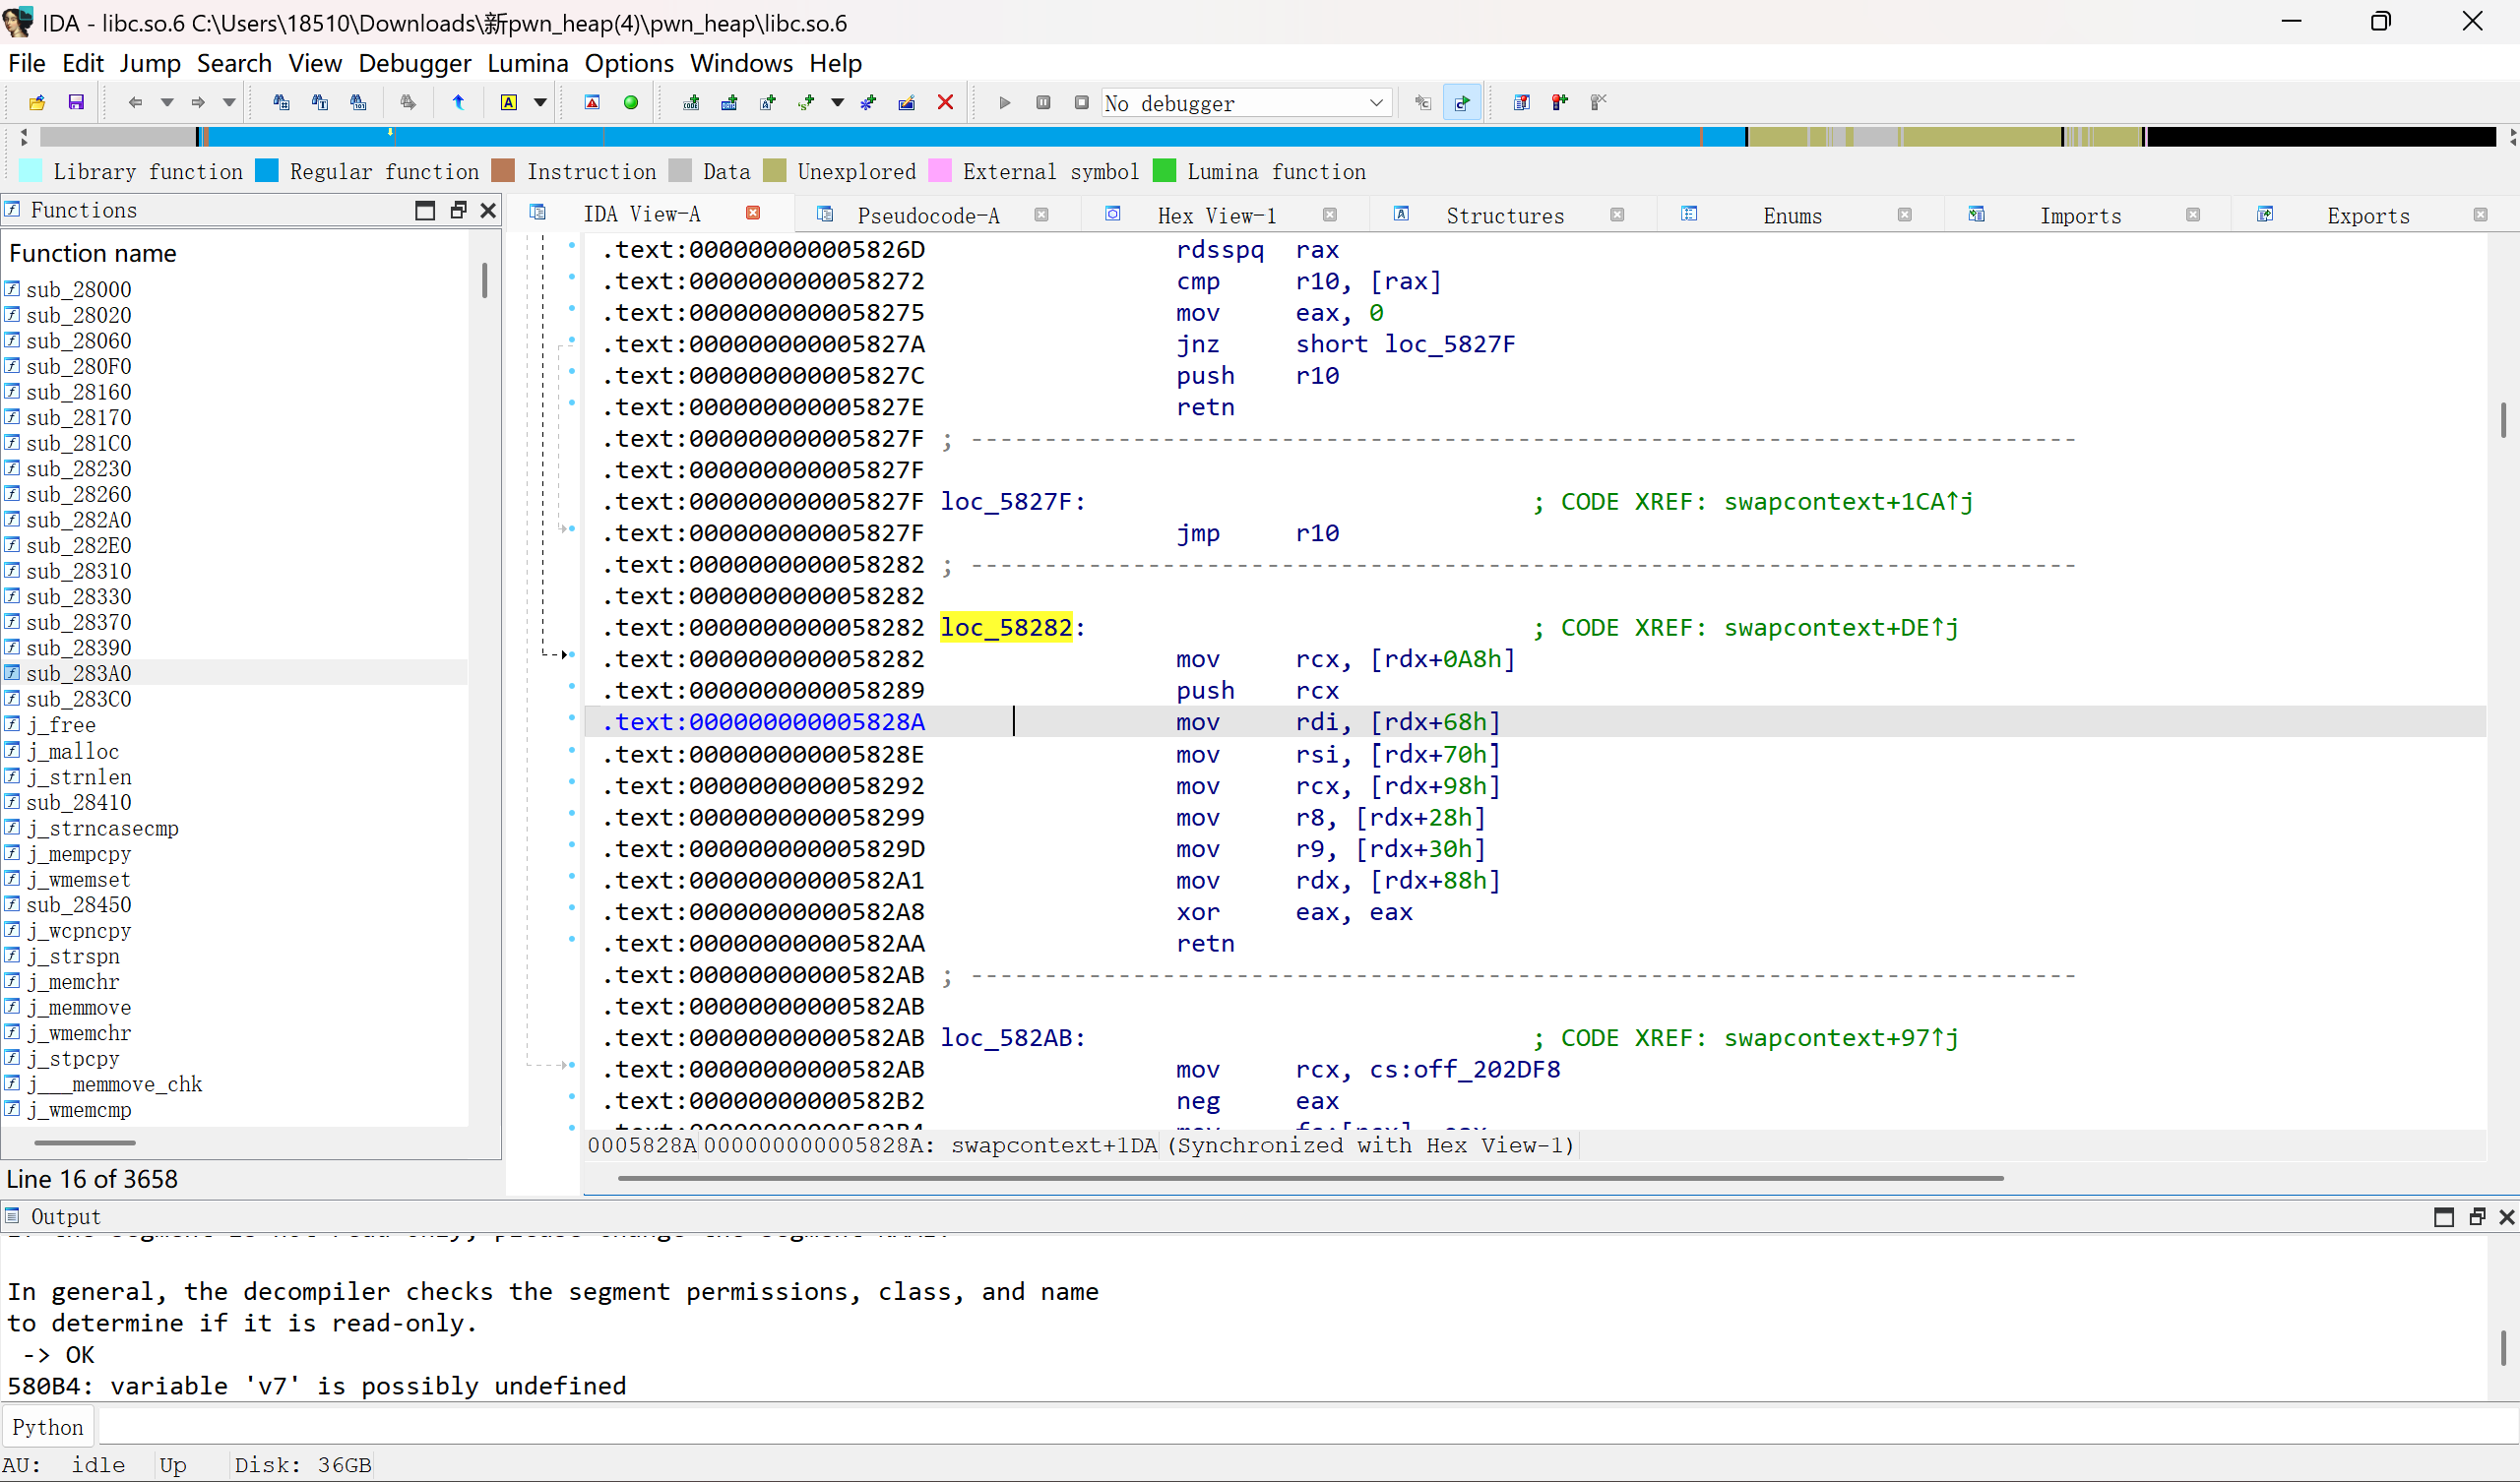Screen dimensions: 2520x1482
Task: Switch to the Imports tab
Action: click(x=2080, y=215)
